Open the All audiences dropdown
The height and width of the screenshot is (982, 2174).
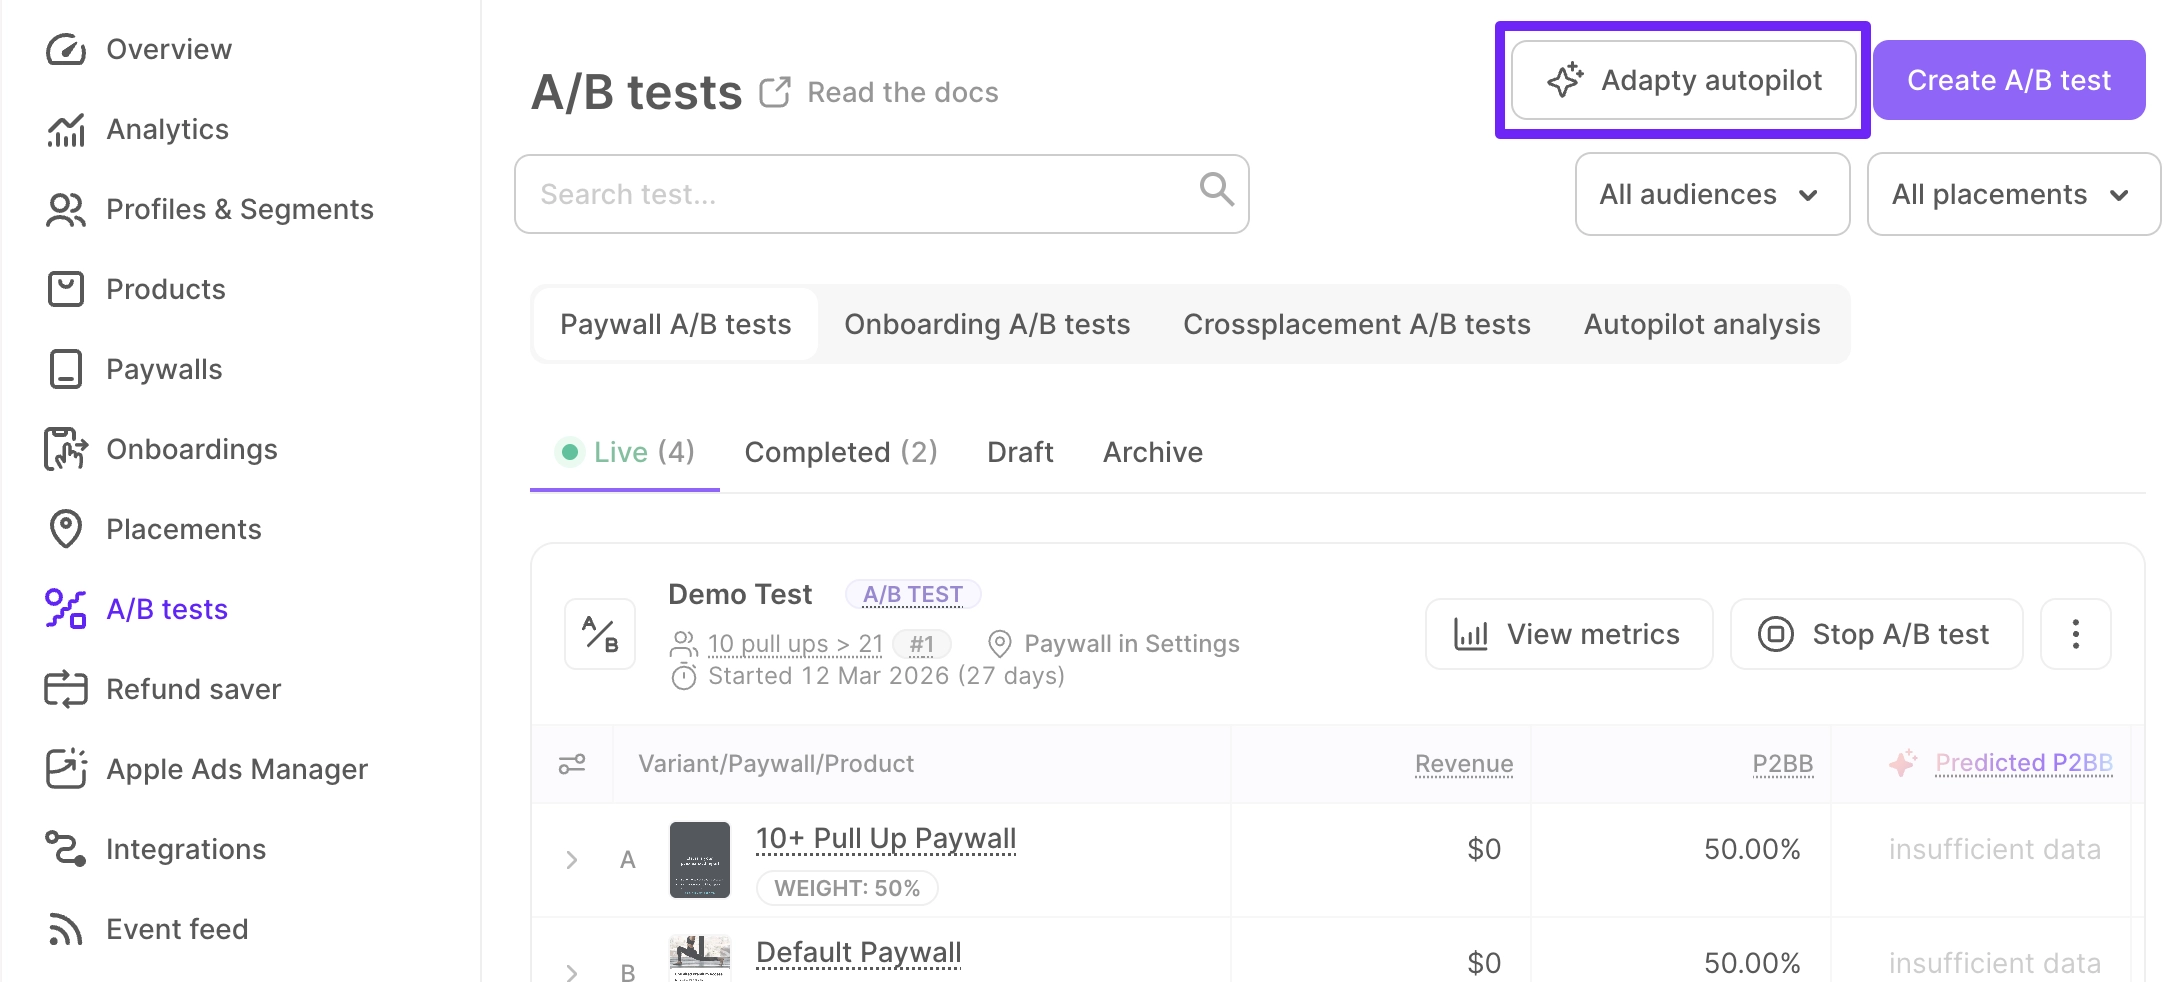pos(1711,194)
